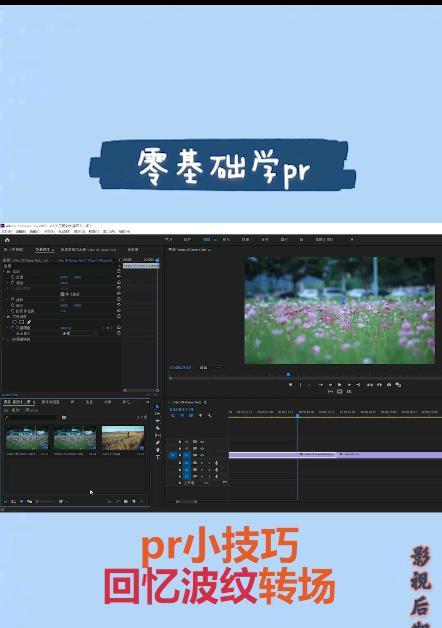Switch Project panel to list view
The width and height of the screenshot is (442, 628).
[x=13, y=501]
